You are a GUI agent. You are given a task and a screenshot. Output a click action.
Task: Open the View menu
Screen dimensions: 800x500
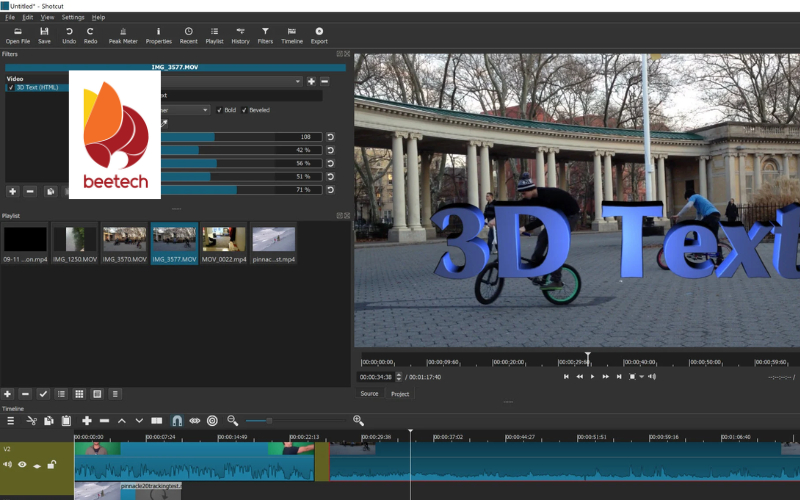pos(47,17)
